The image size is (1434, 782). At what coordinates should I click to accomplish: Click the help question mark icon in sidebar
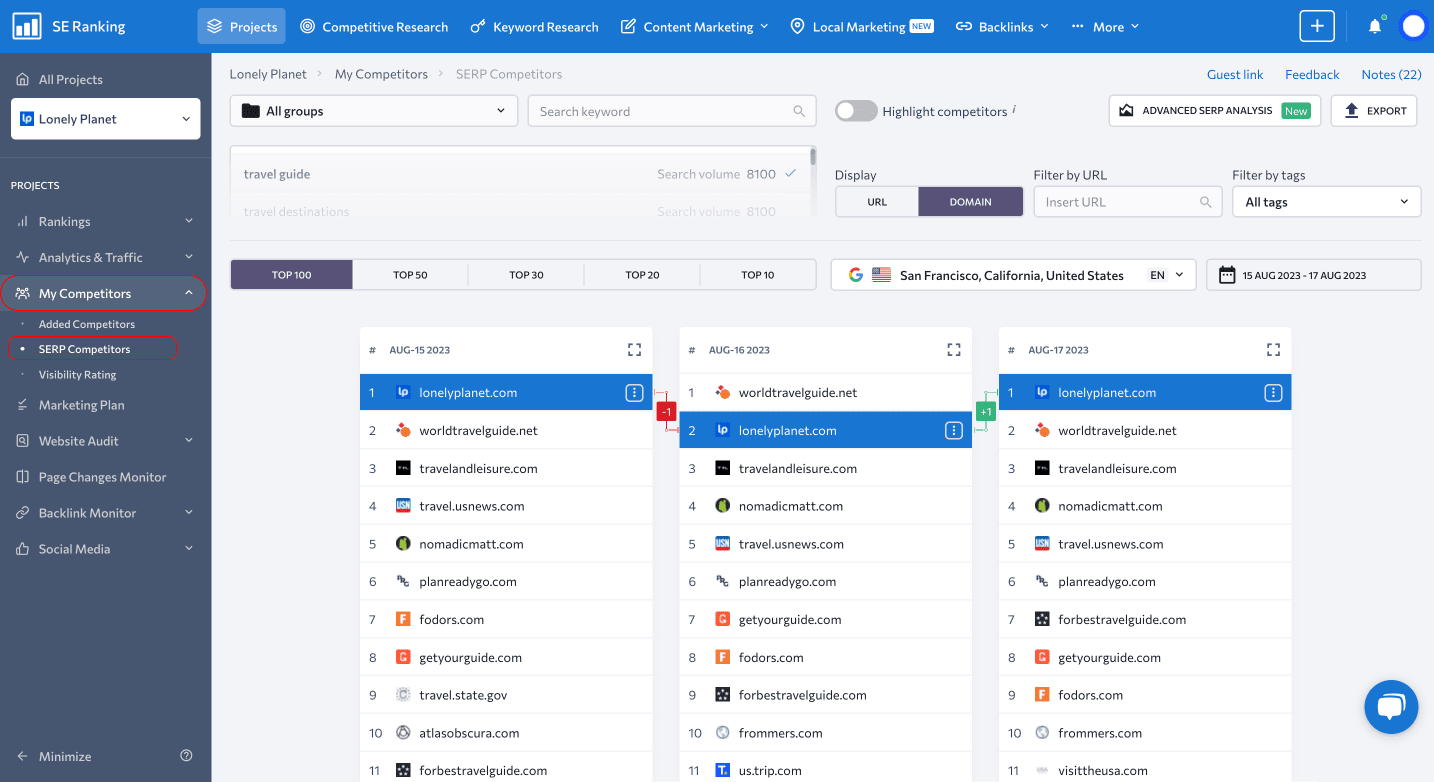pos(186,756)
